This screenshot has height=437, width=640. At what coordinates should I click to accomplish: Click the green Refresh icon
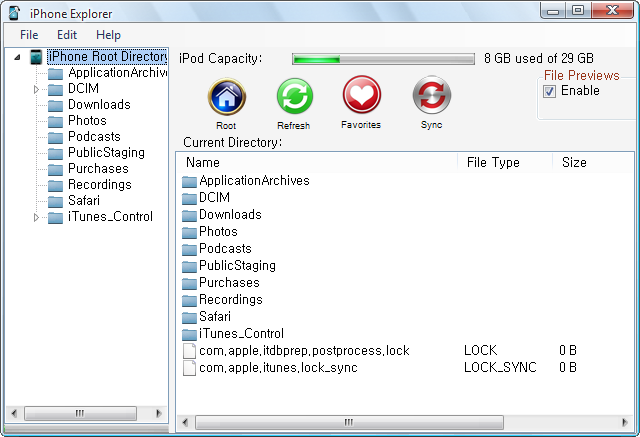[295, 97]
